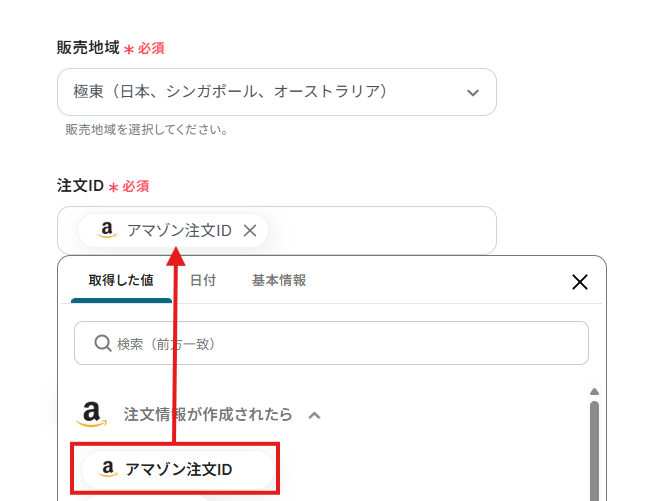Click the 注文情報が作成されたら heading text
This screenshot has width=655, height=501.
pos(208,414)
